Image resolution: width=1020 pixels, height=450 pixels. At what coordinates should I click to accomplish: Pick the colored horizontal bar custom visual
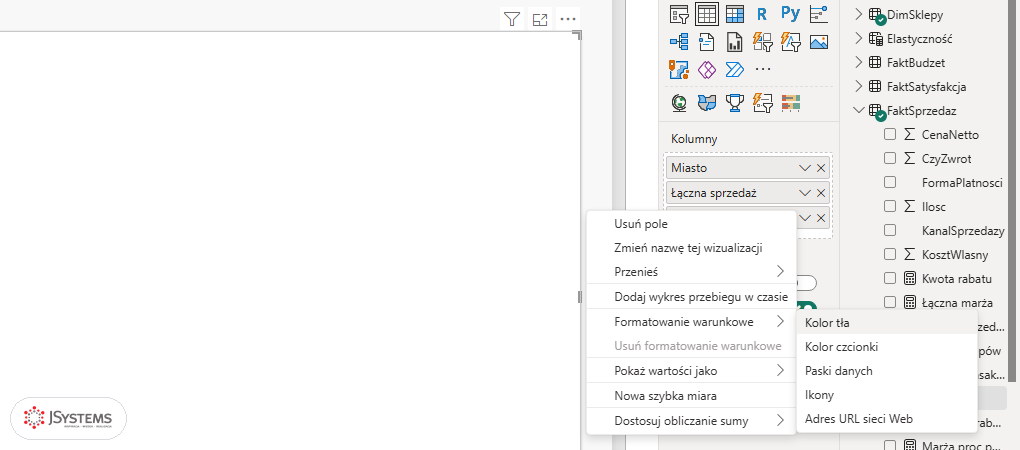(x=790, y=102)
